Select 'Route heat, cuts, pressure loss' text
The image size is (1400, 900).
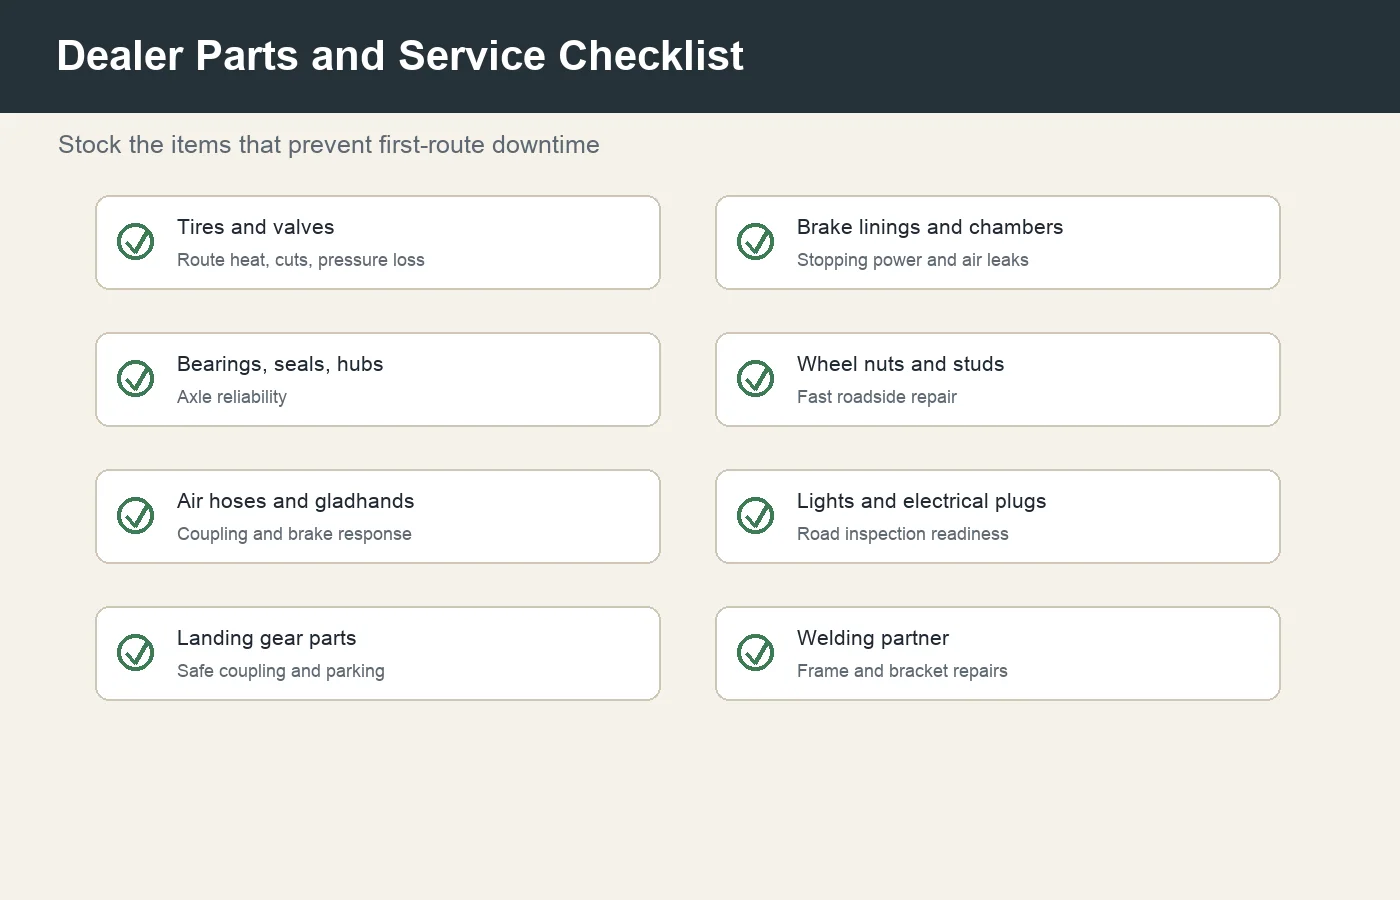[301, 260]
